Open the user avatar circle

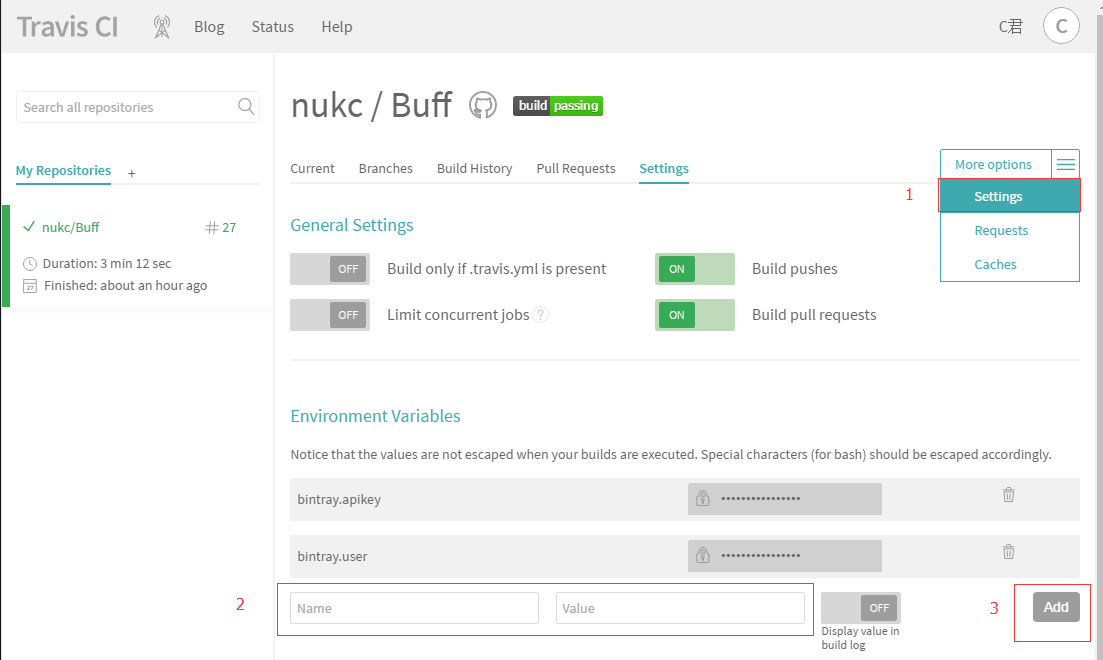pyautogui.click(x=1061, y=26)
